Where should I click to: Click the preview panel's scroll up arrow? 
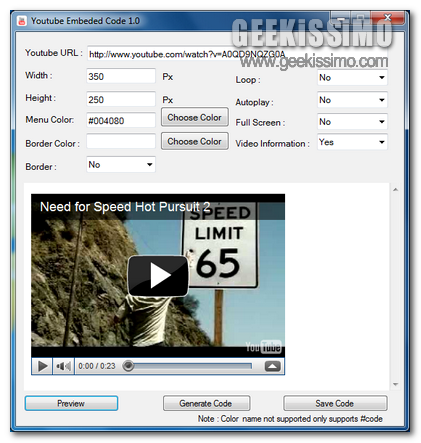pyautogui.click(x=396, y=190)
